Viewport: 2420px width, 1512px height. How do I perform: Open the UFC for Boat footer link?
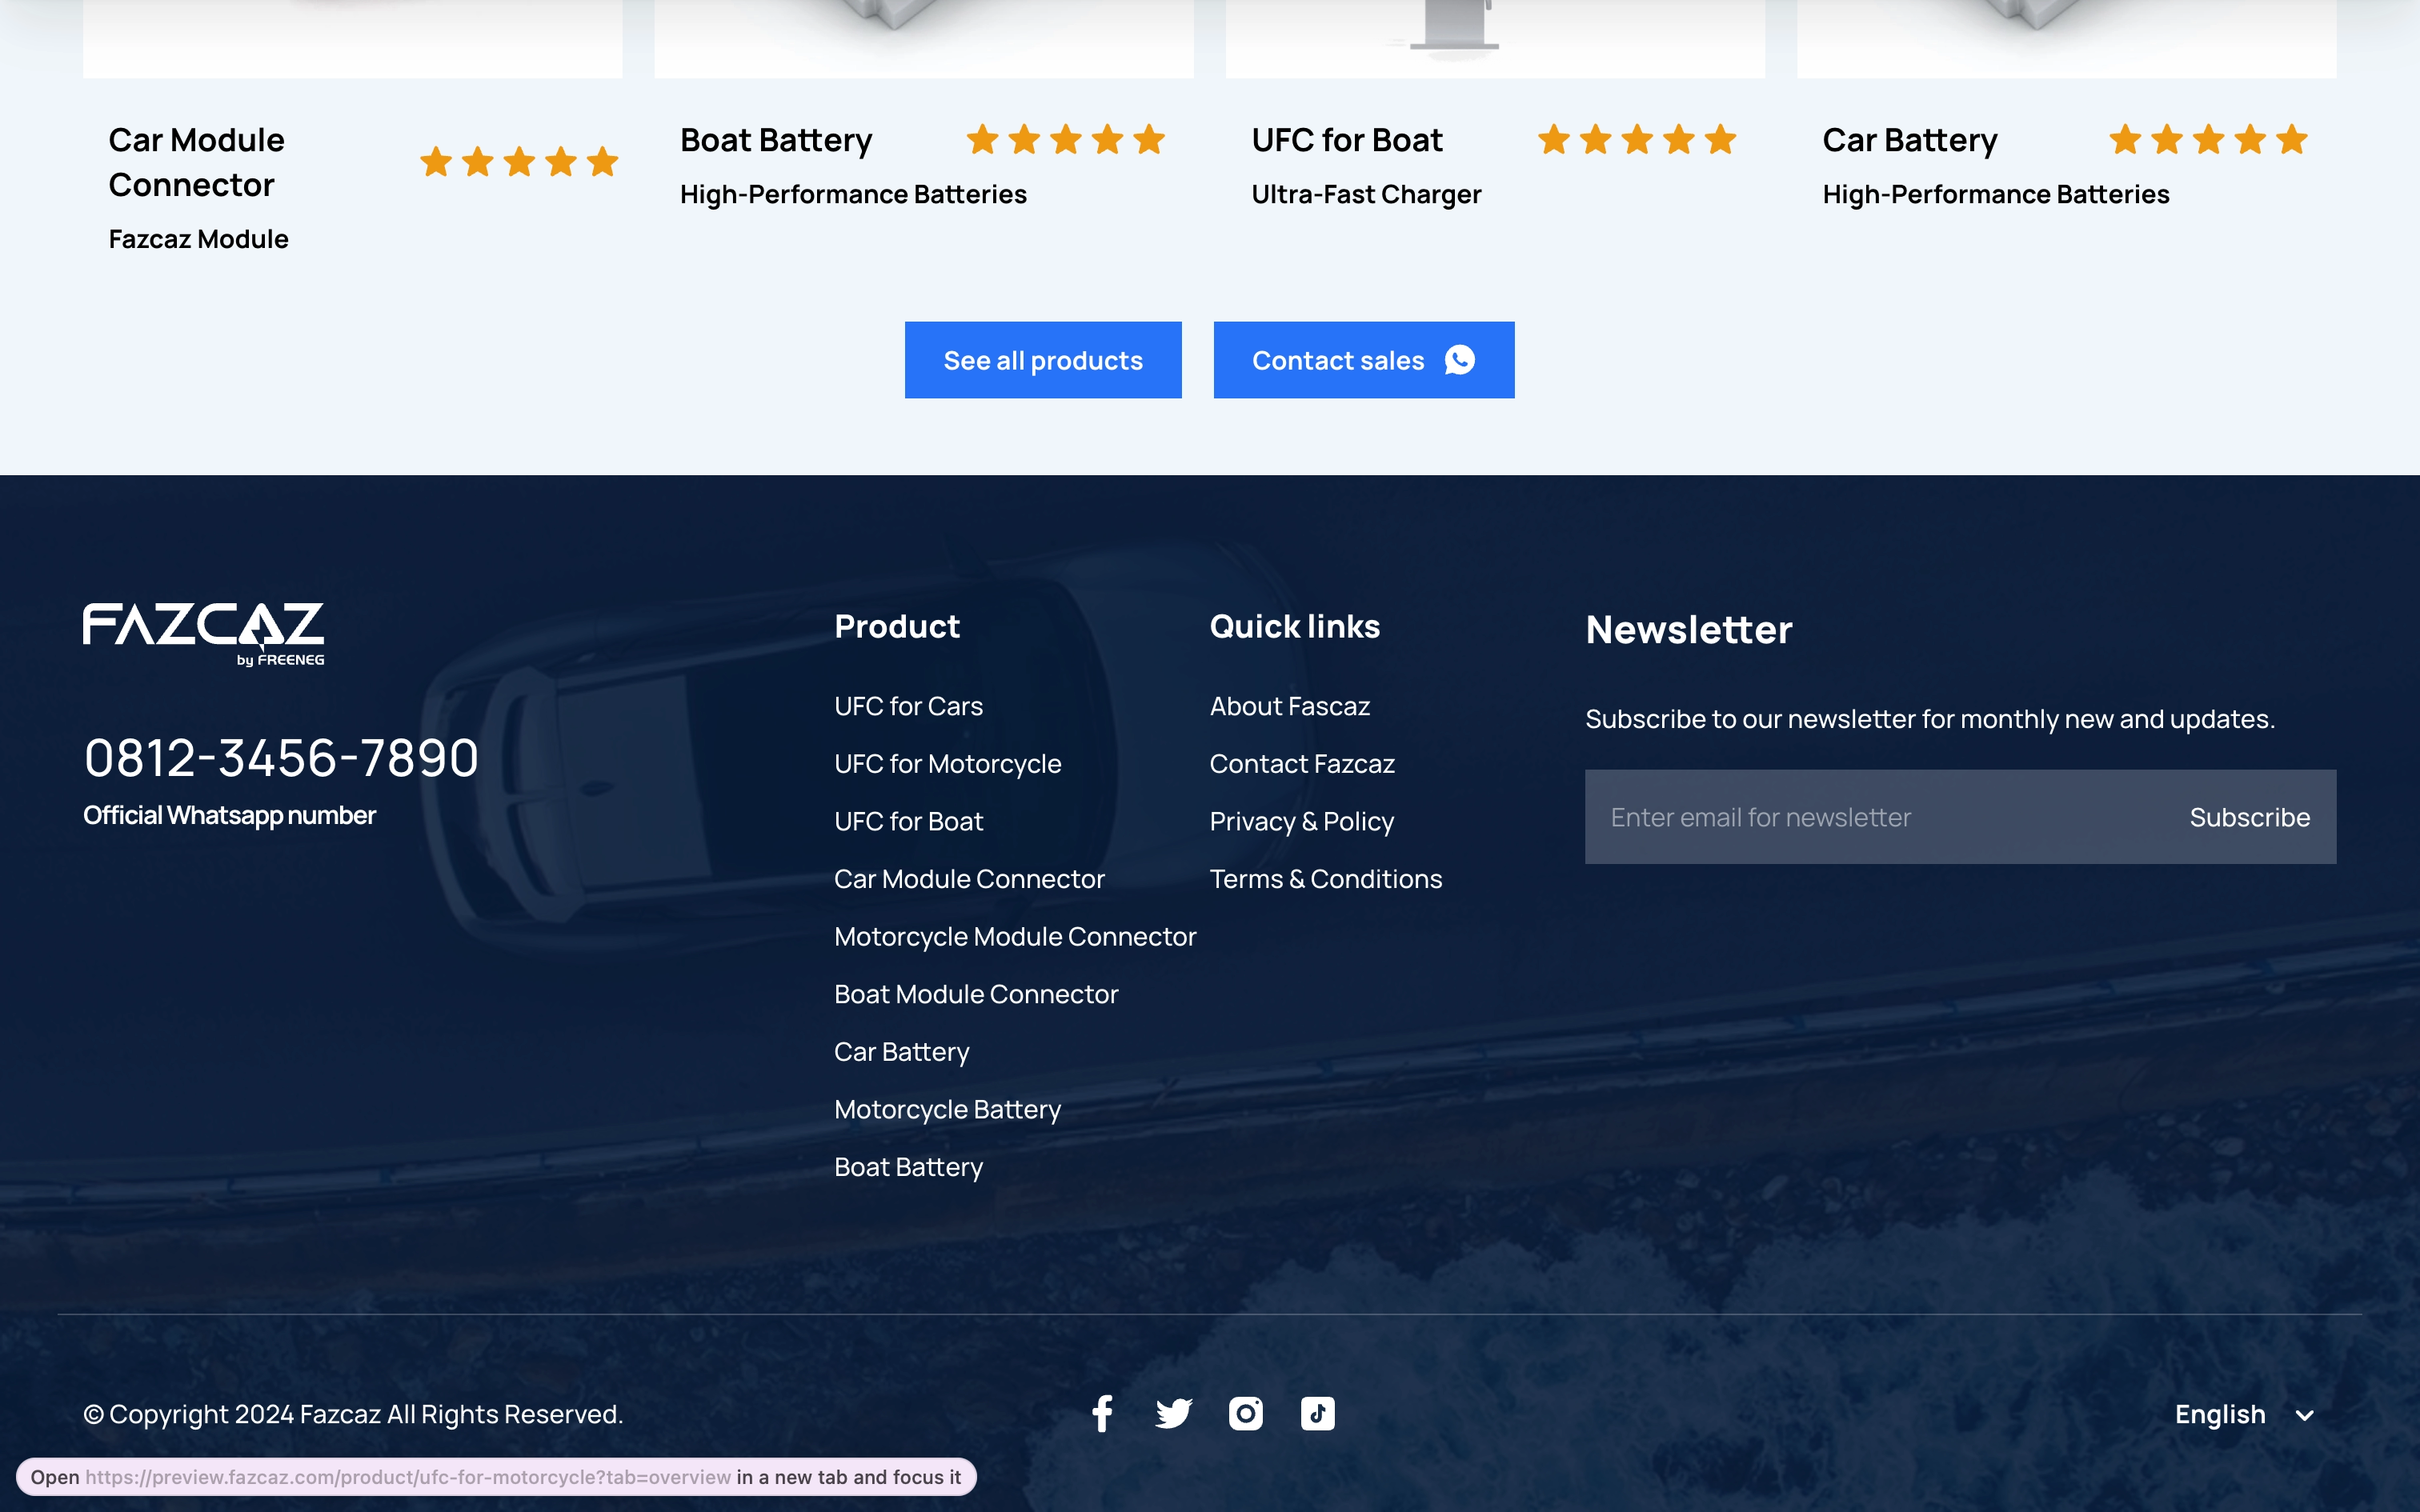(908, 821)
